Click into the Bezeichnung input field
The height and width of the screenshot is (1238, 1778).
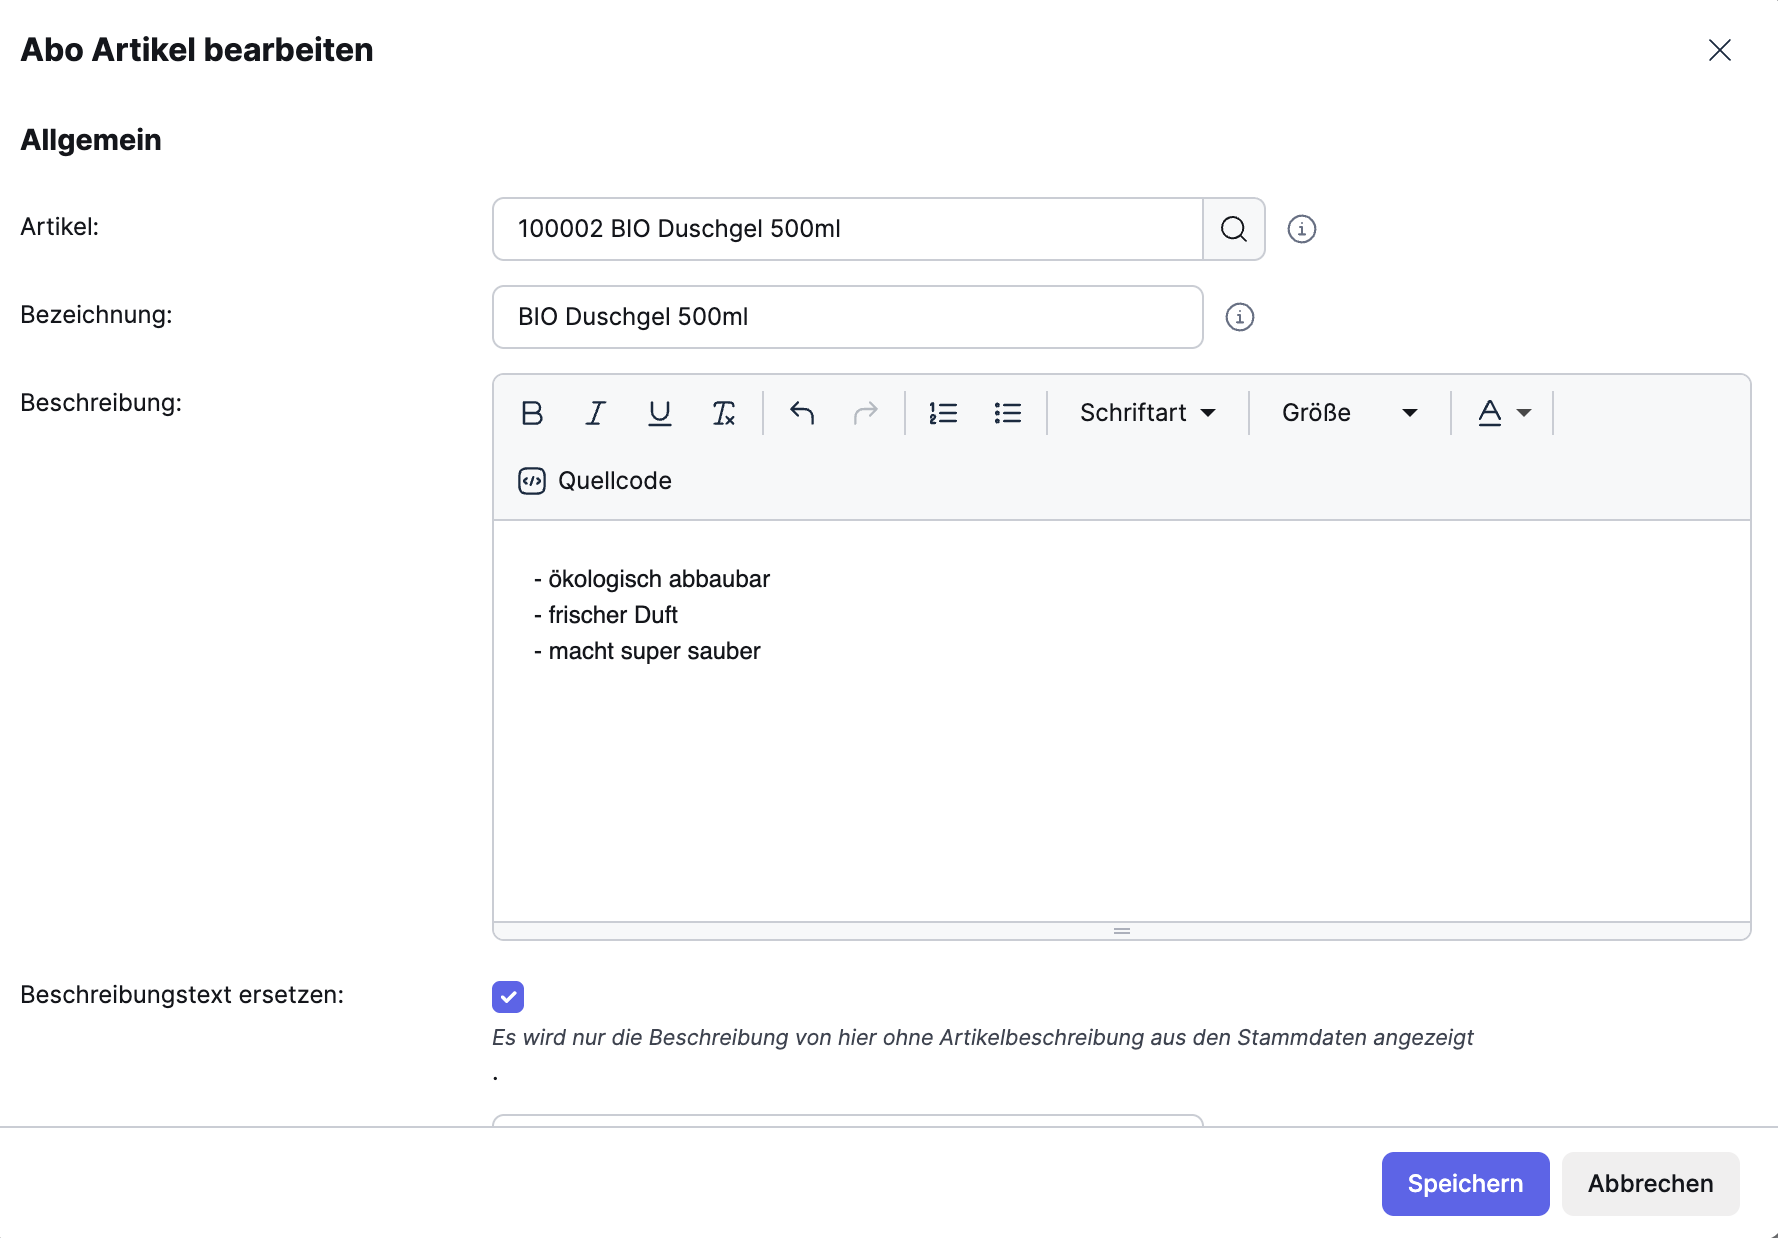(x=848, y=317)
